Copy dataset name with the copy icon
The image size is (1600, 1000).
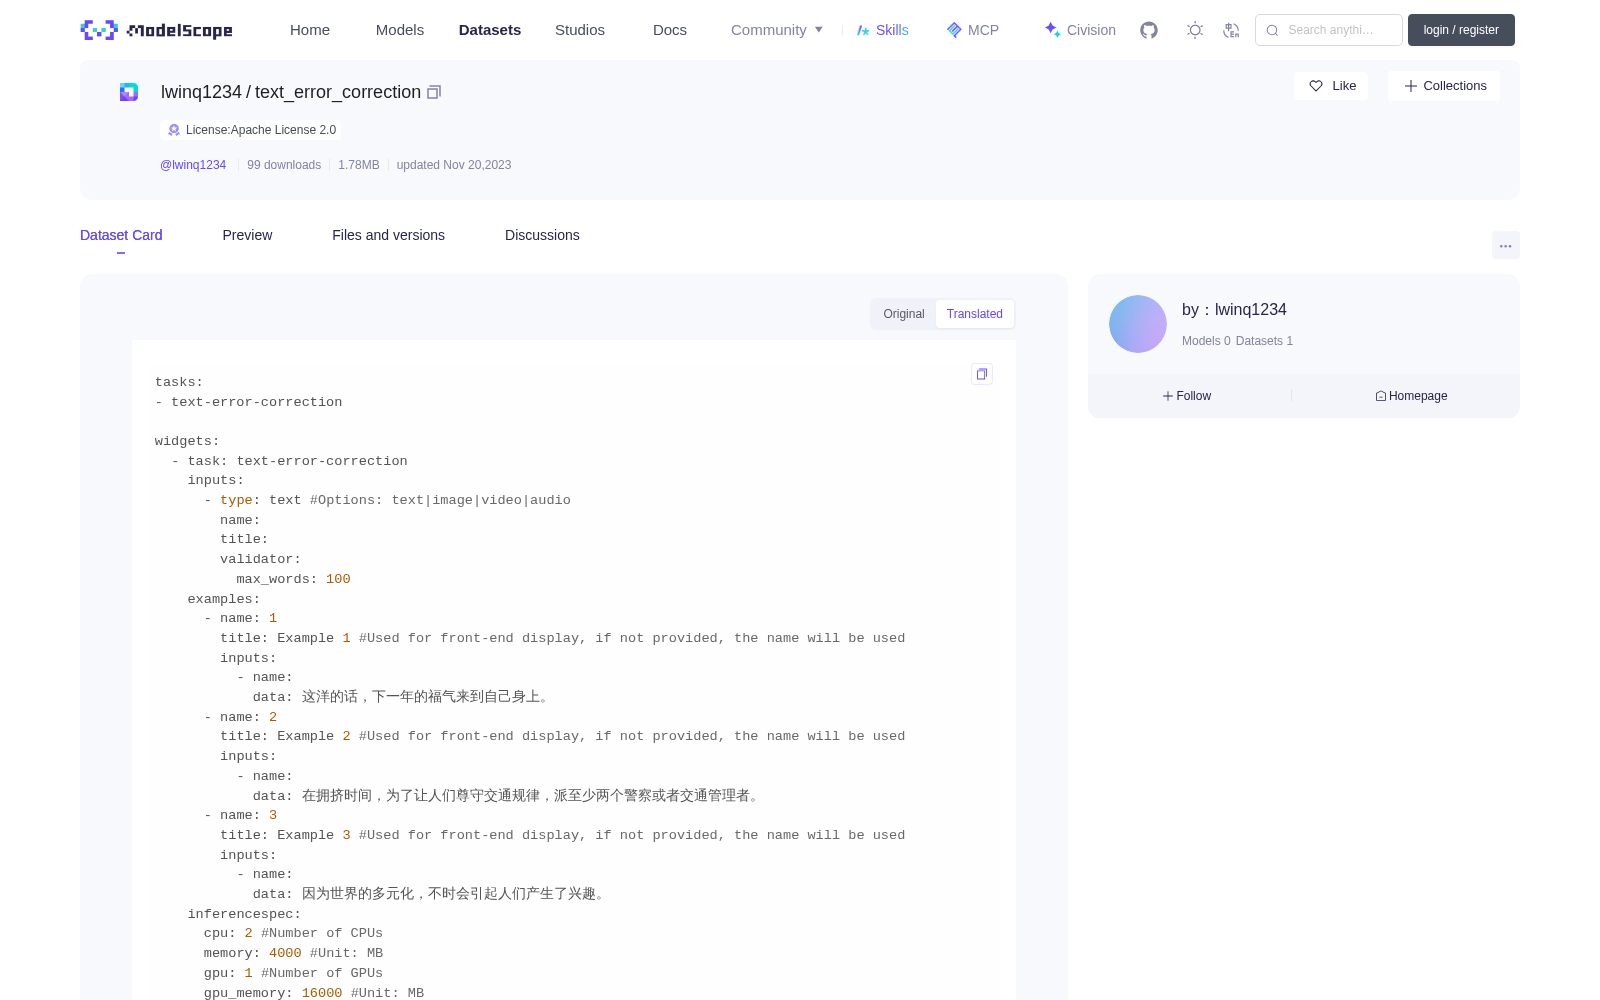click(434, 92)
